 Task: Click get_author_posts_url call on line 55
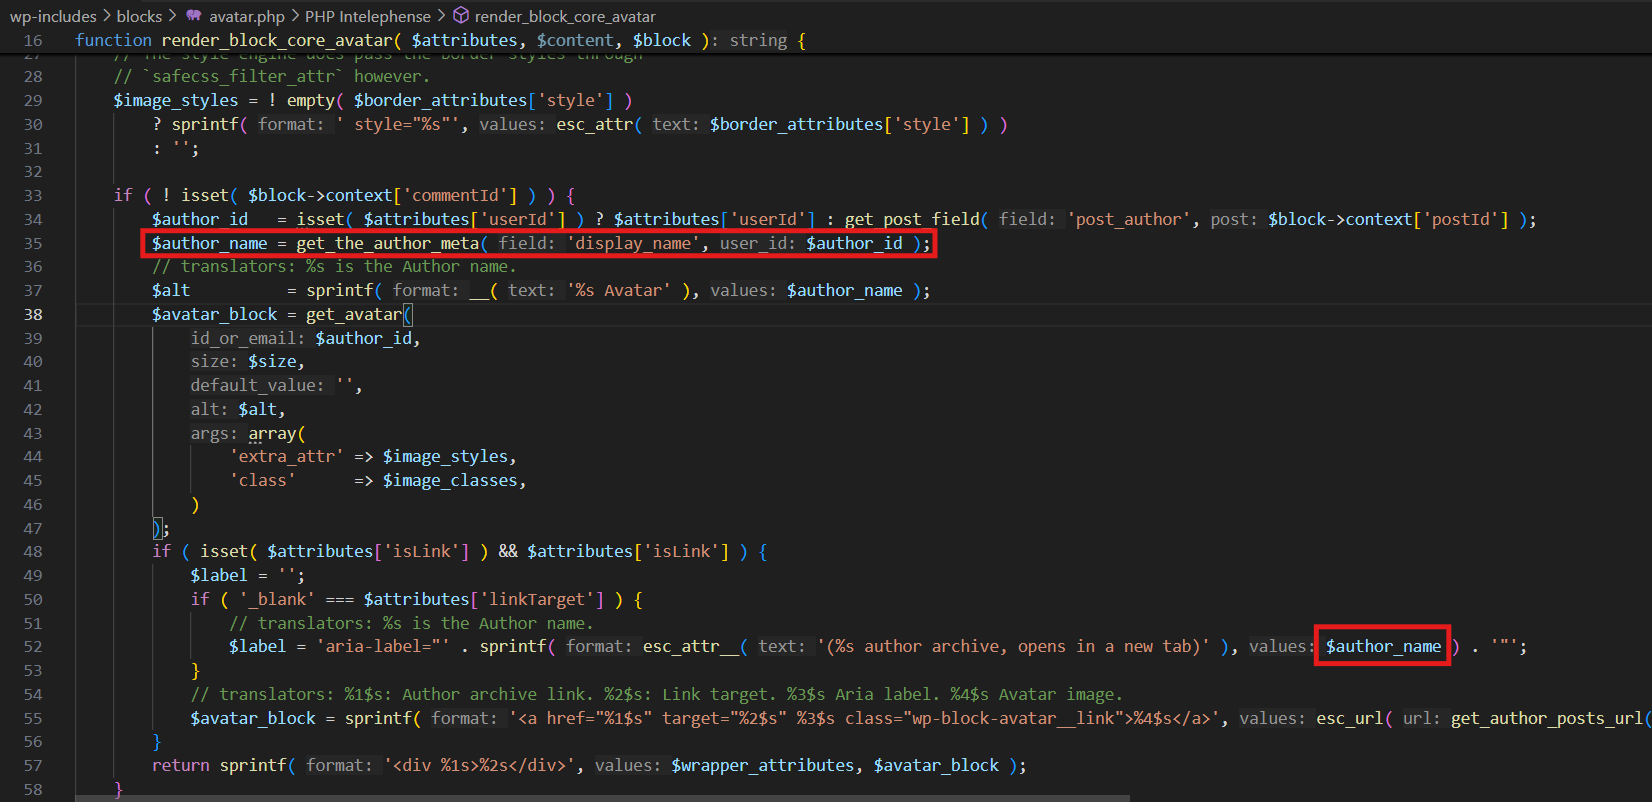click(1546, 719)
